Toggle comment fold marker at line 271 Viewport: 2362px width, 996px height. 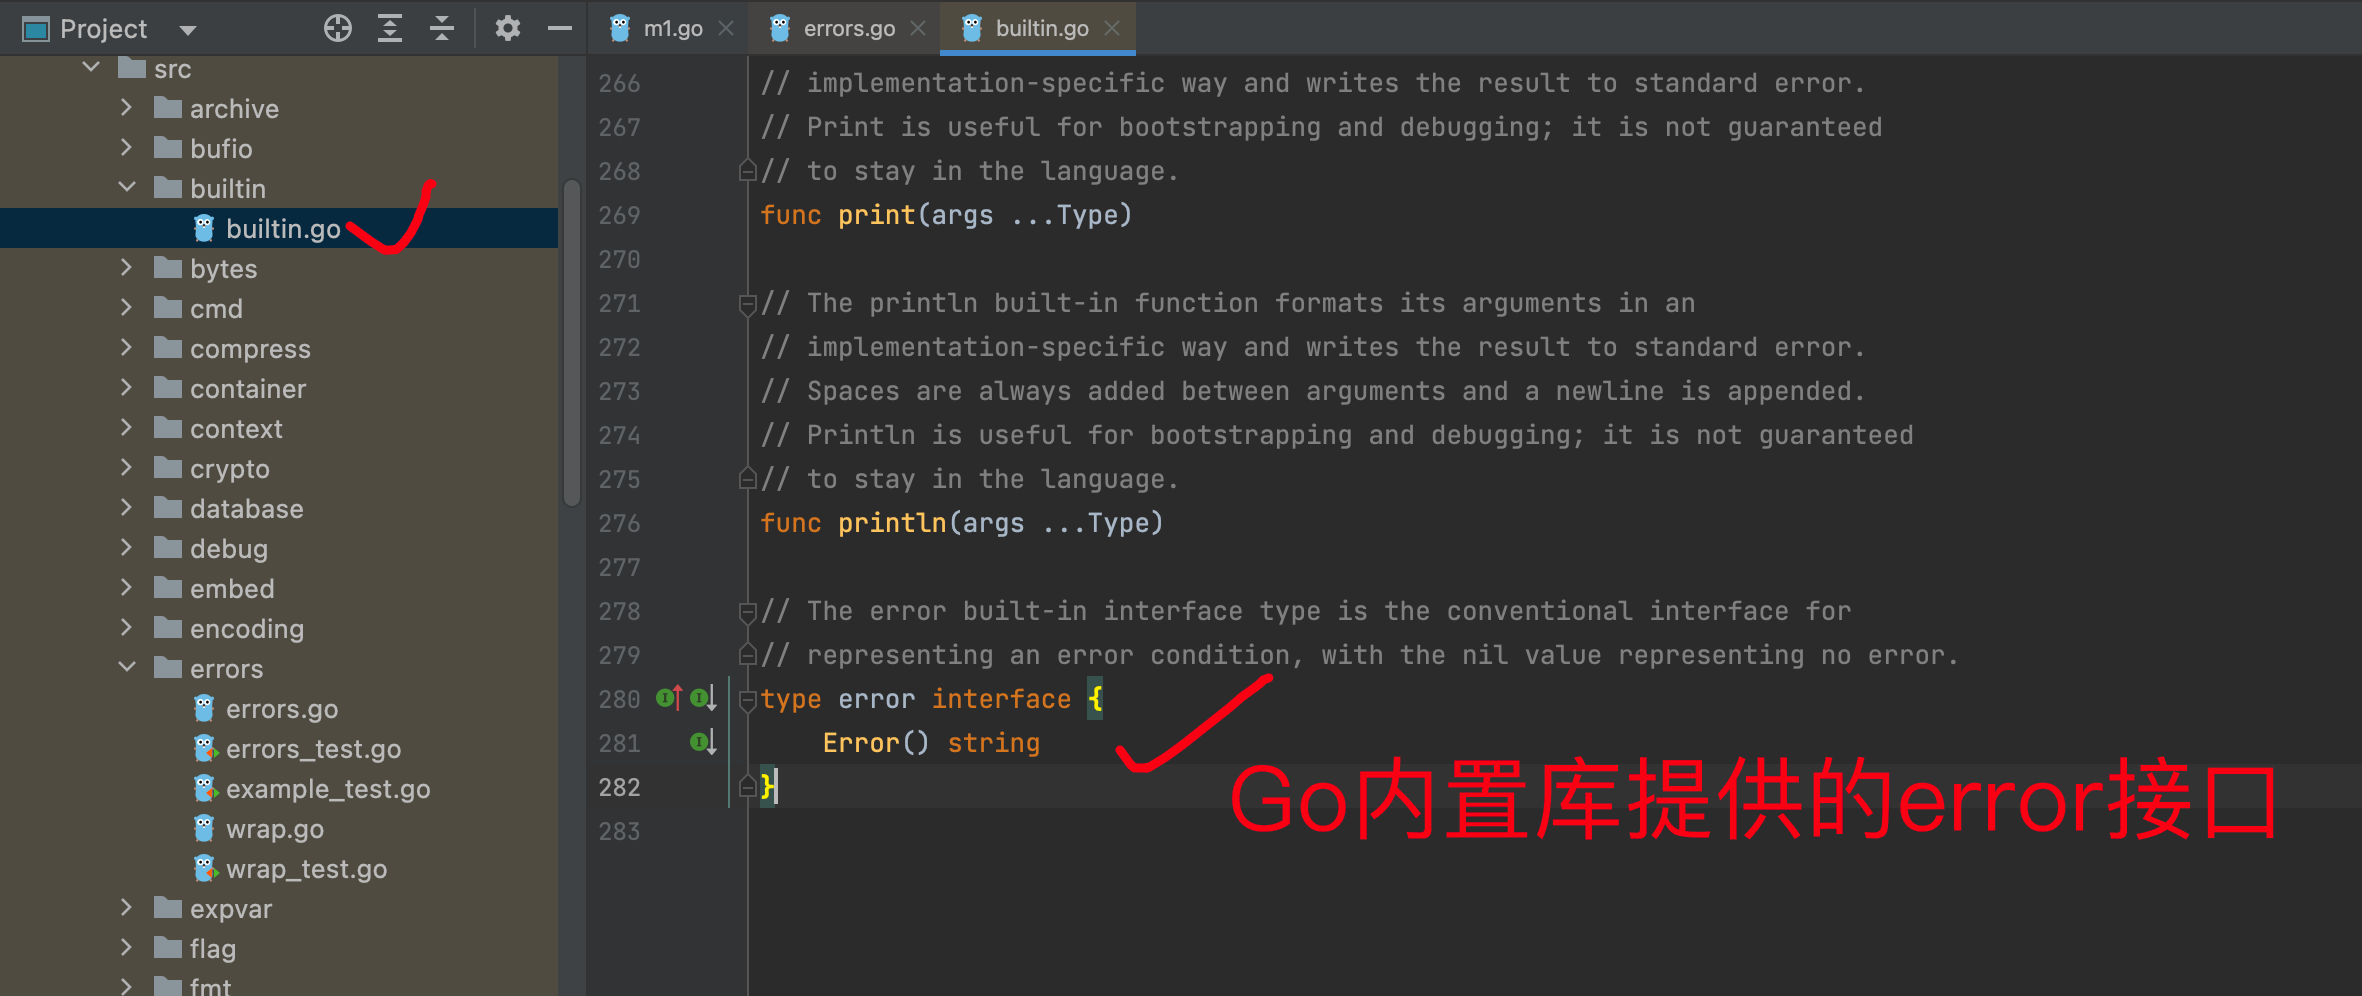[x=746, y=303]
